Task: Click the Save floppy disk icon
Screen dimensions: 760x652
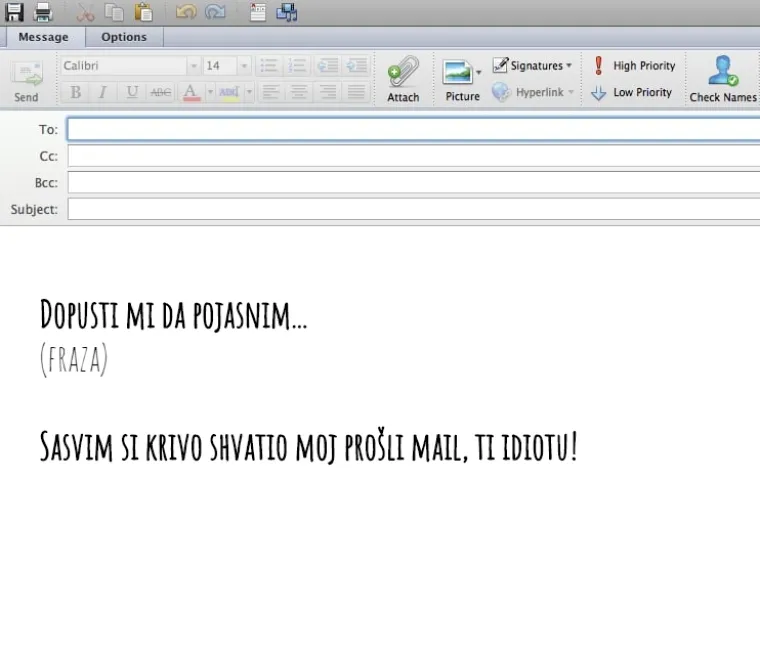Action: tap(14, 12)
